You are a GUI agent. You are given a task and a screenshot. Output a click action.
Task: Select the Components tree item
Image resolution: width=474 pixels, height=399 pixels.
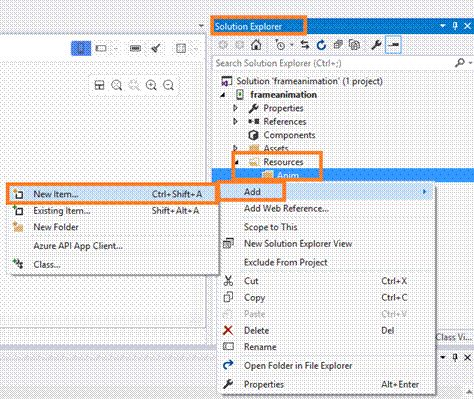289,135
